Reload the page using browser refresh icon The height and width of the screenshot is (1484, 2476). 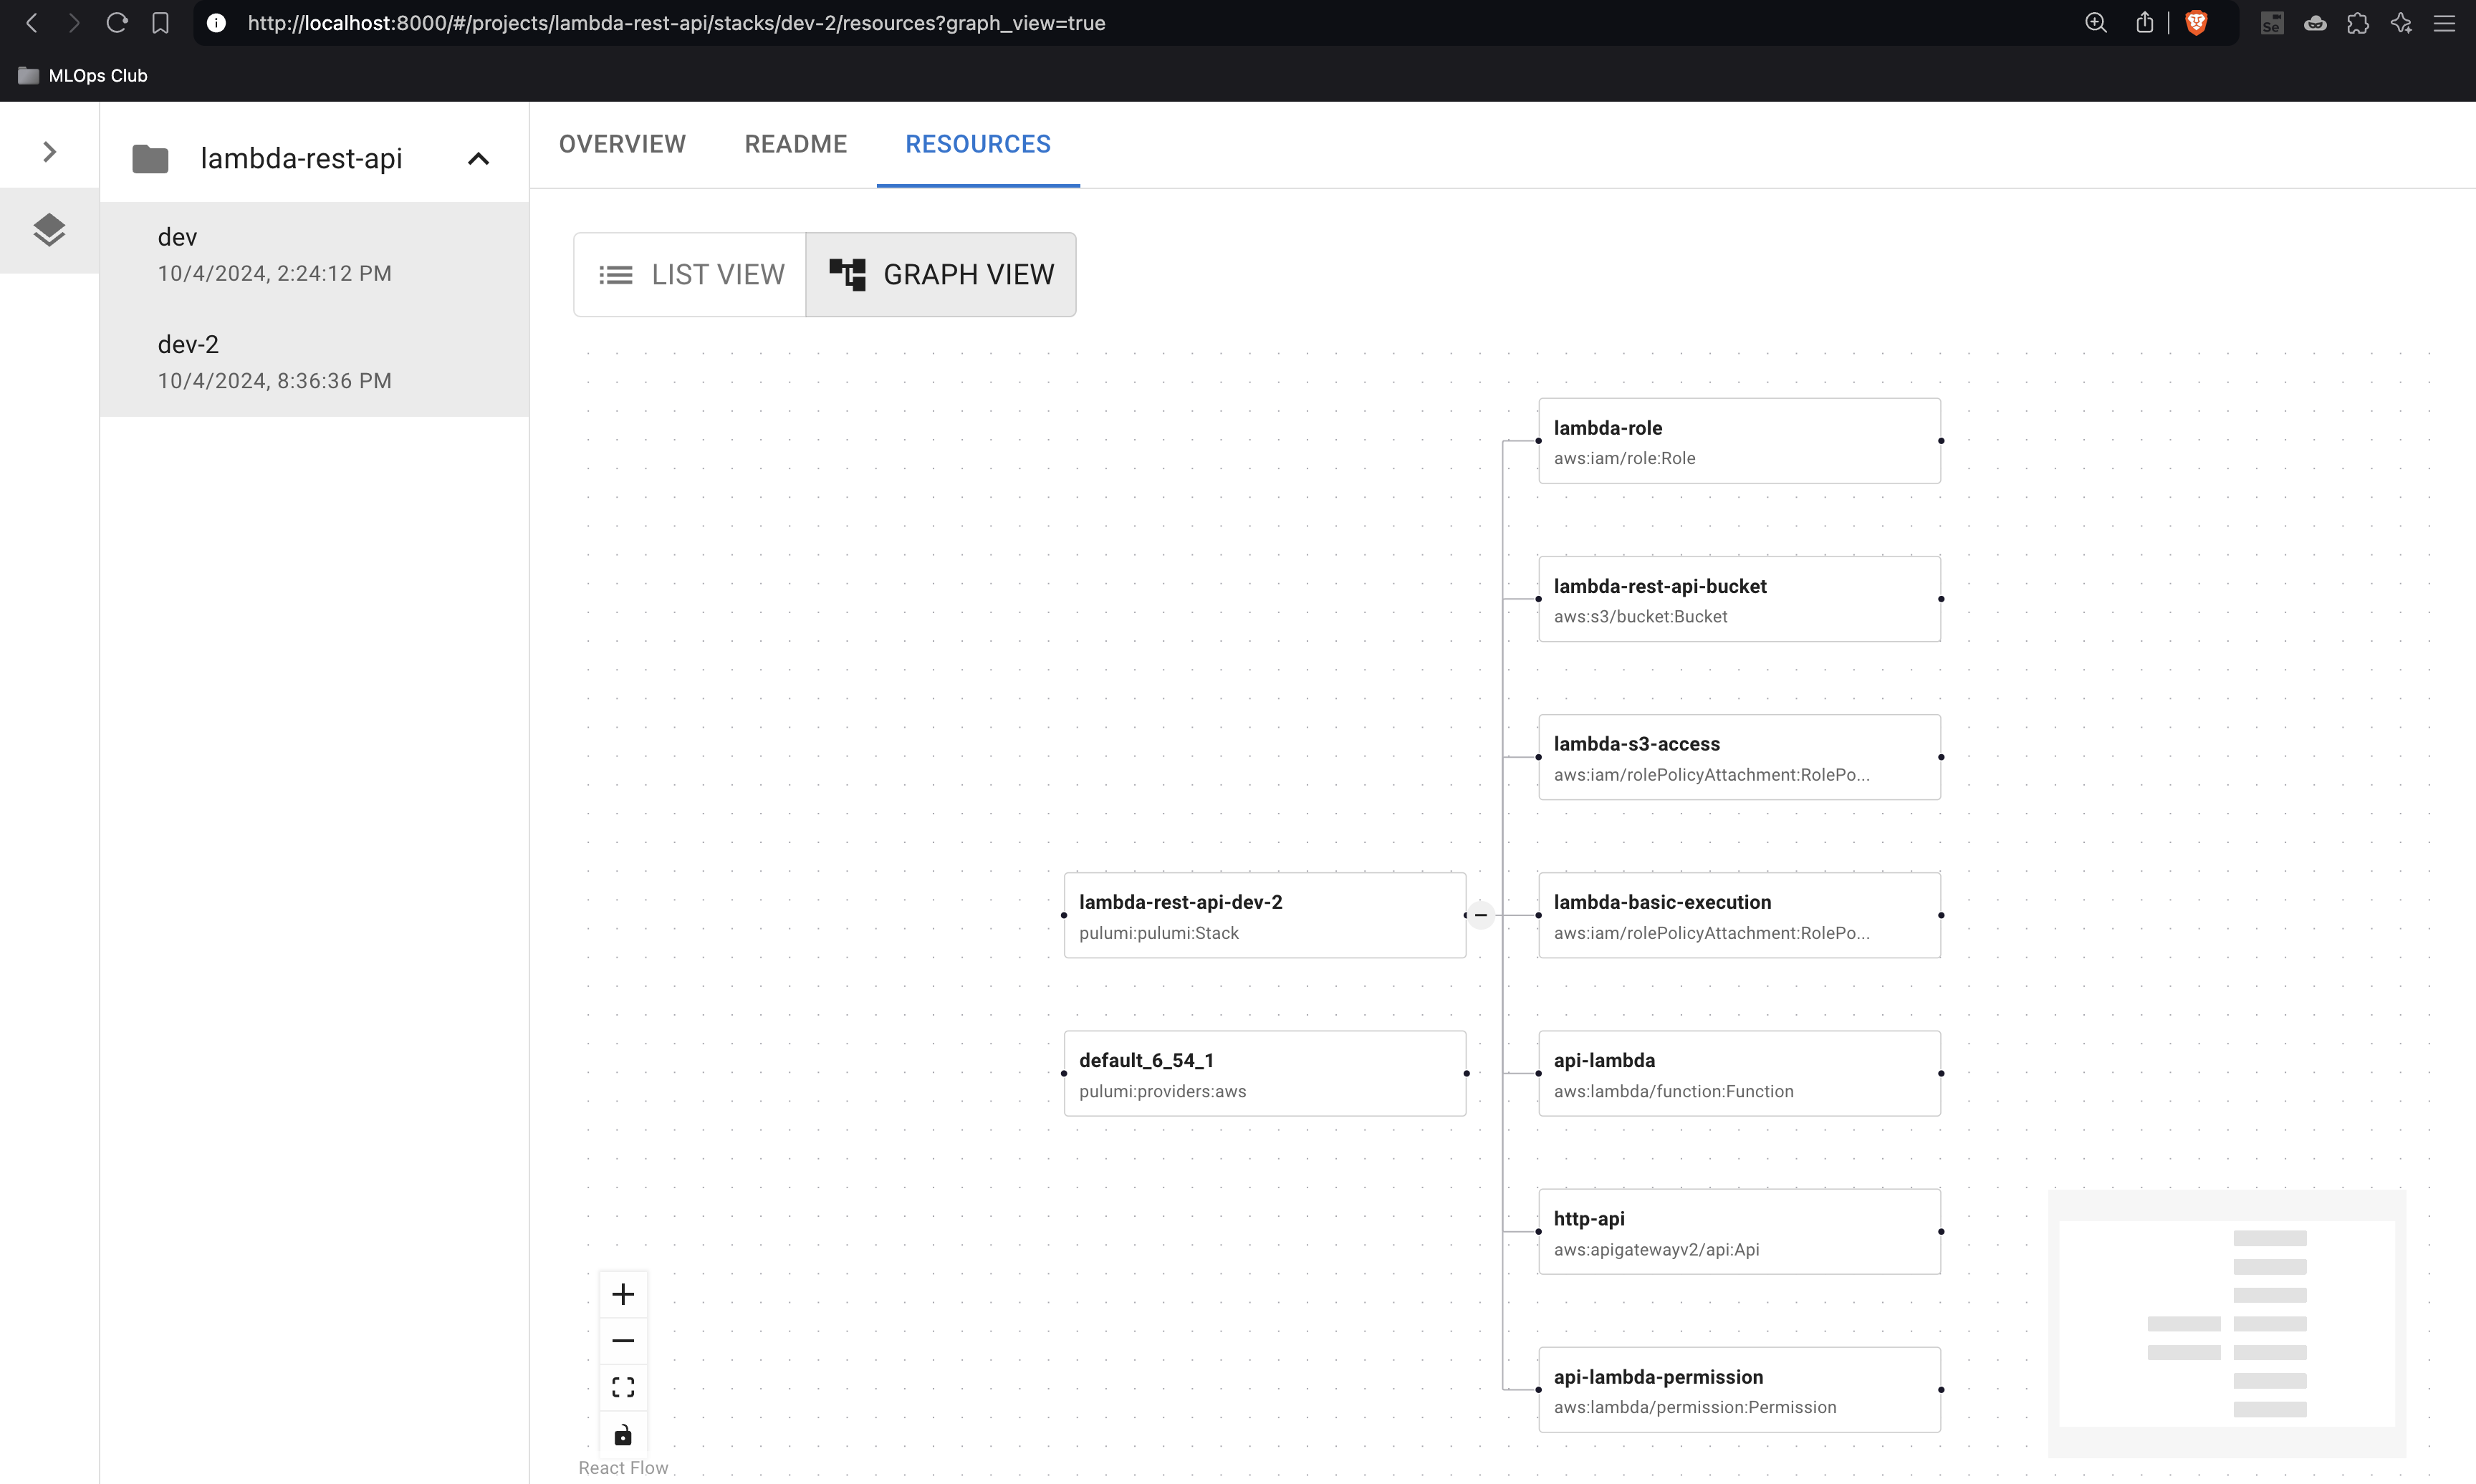click(x=117, y=23)
